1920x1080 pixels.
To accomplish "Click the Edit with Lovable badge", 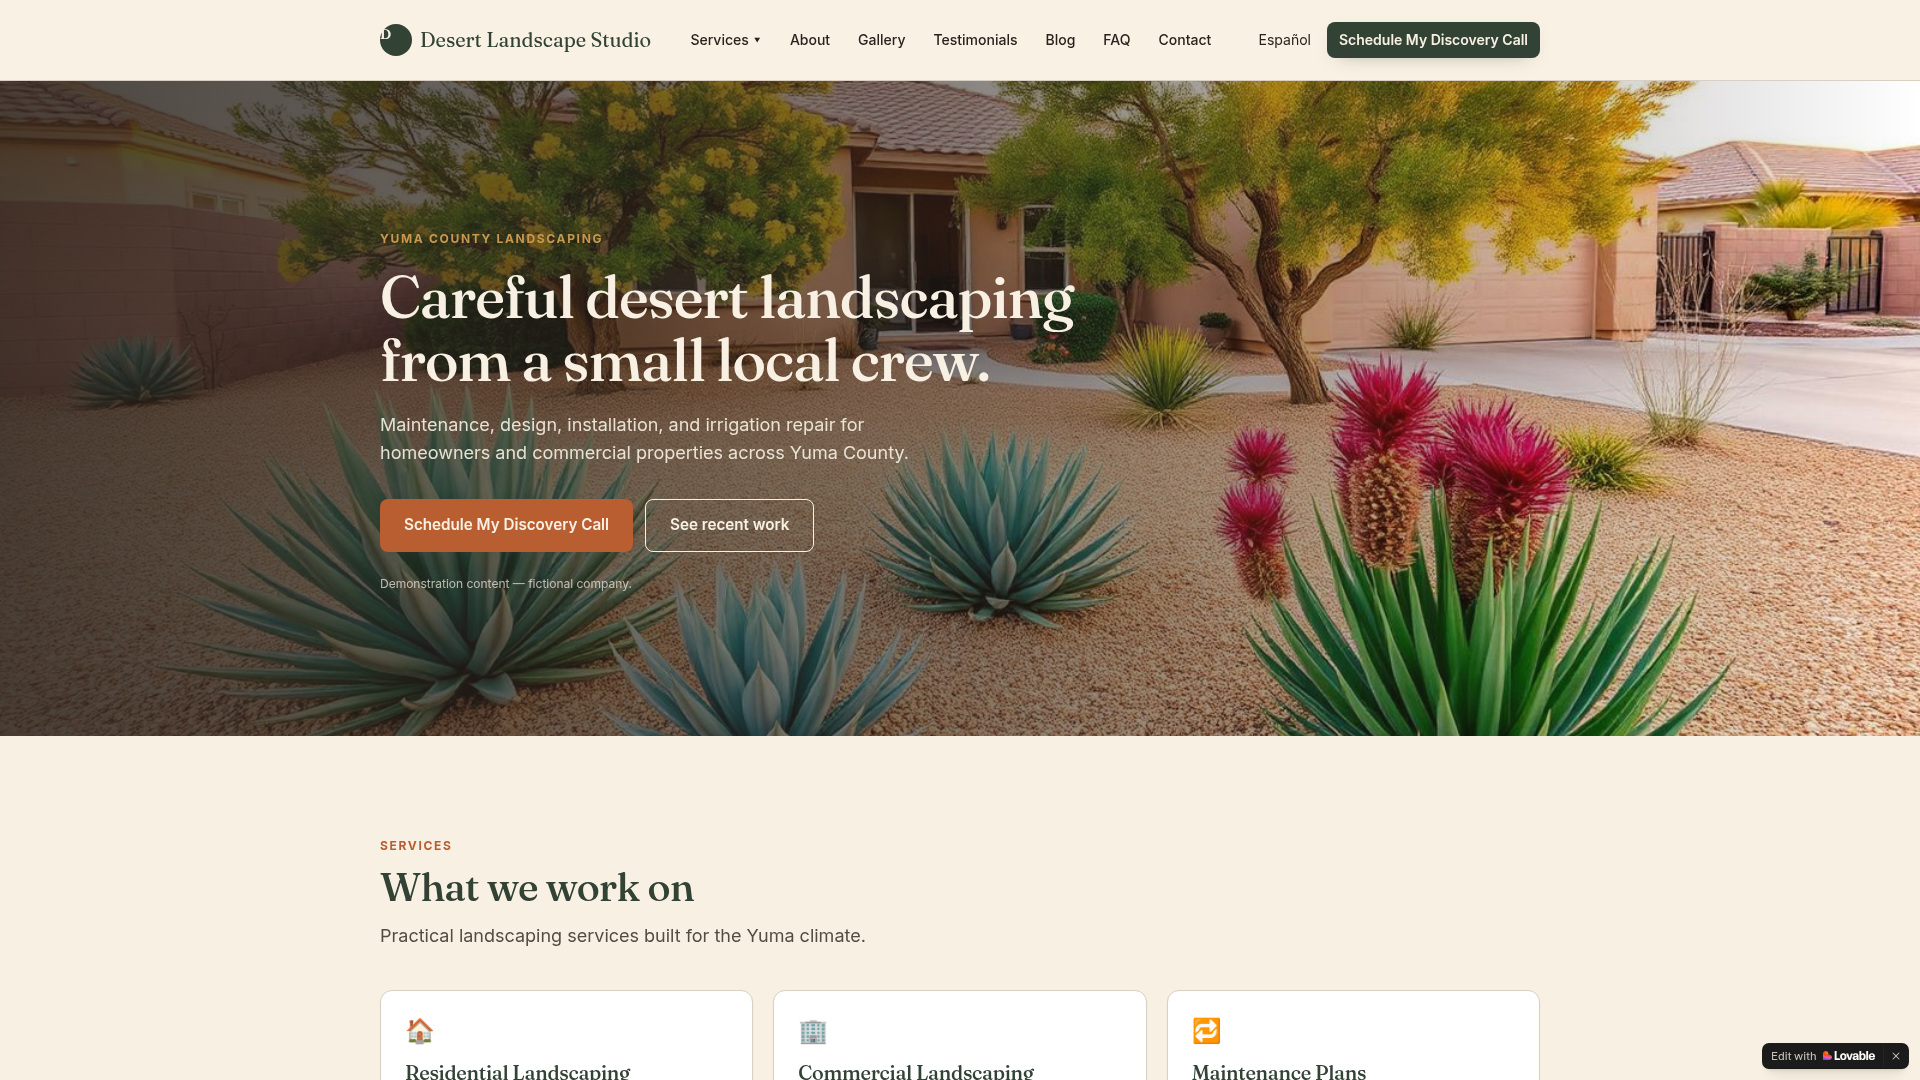I will coord(1823,1056).
